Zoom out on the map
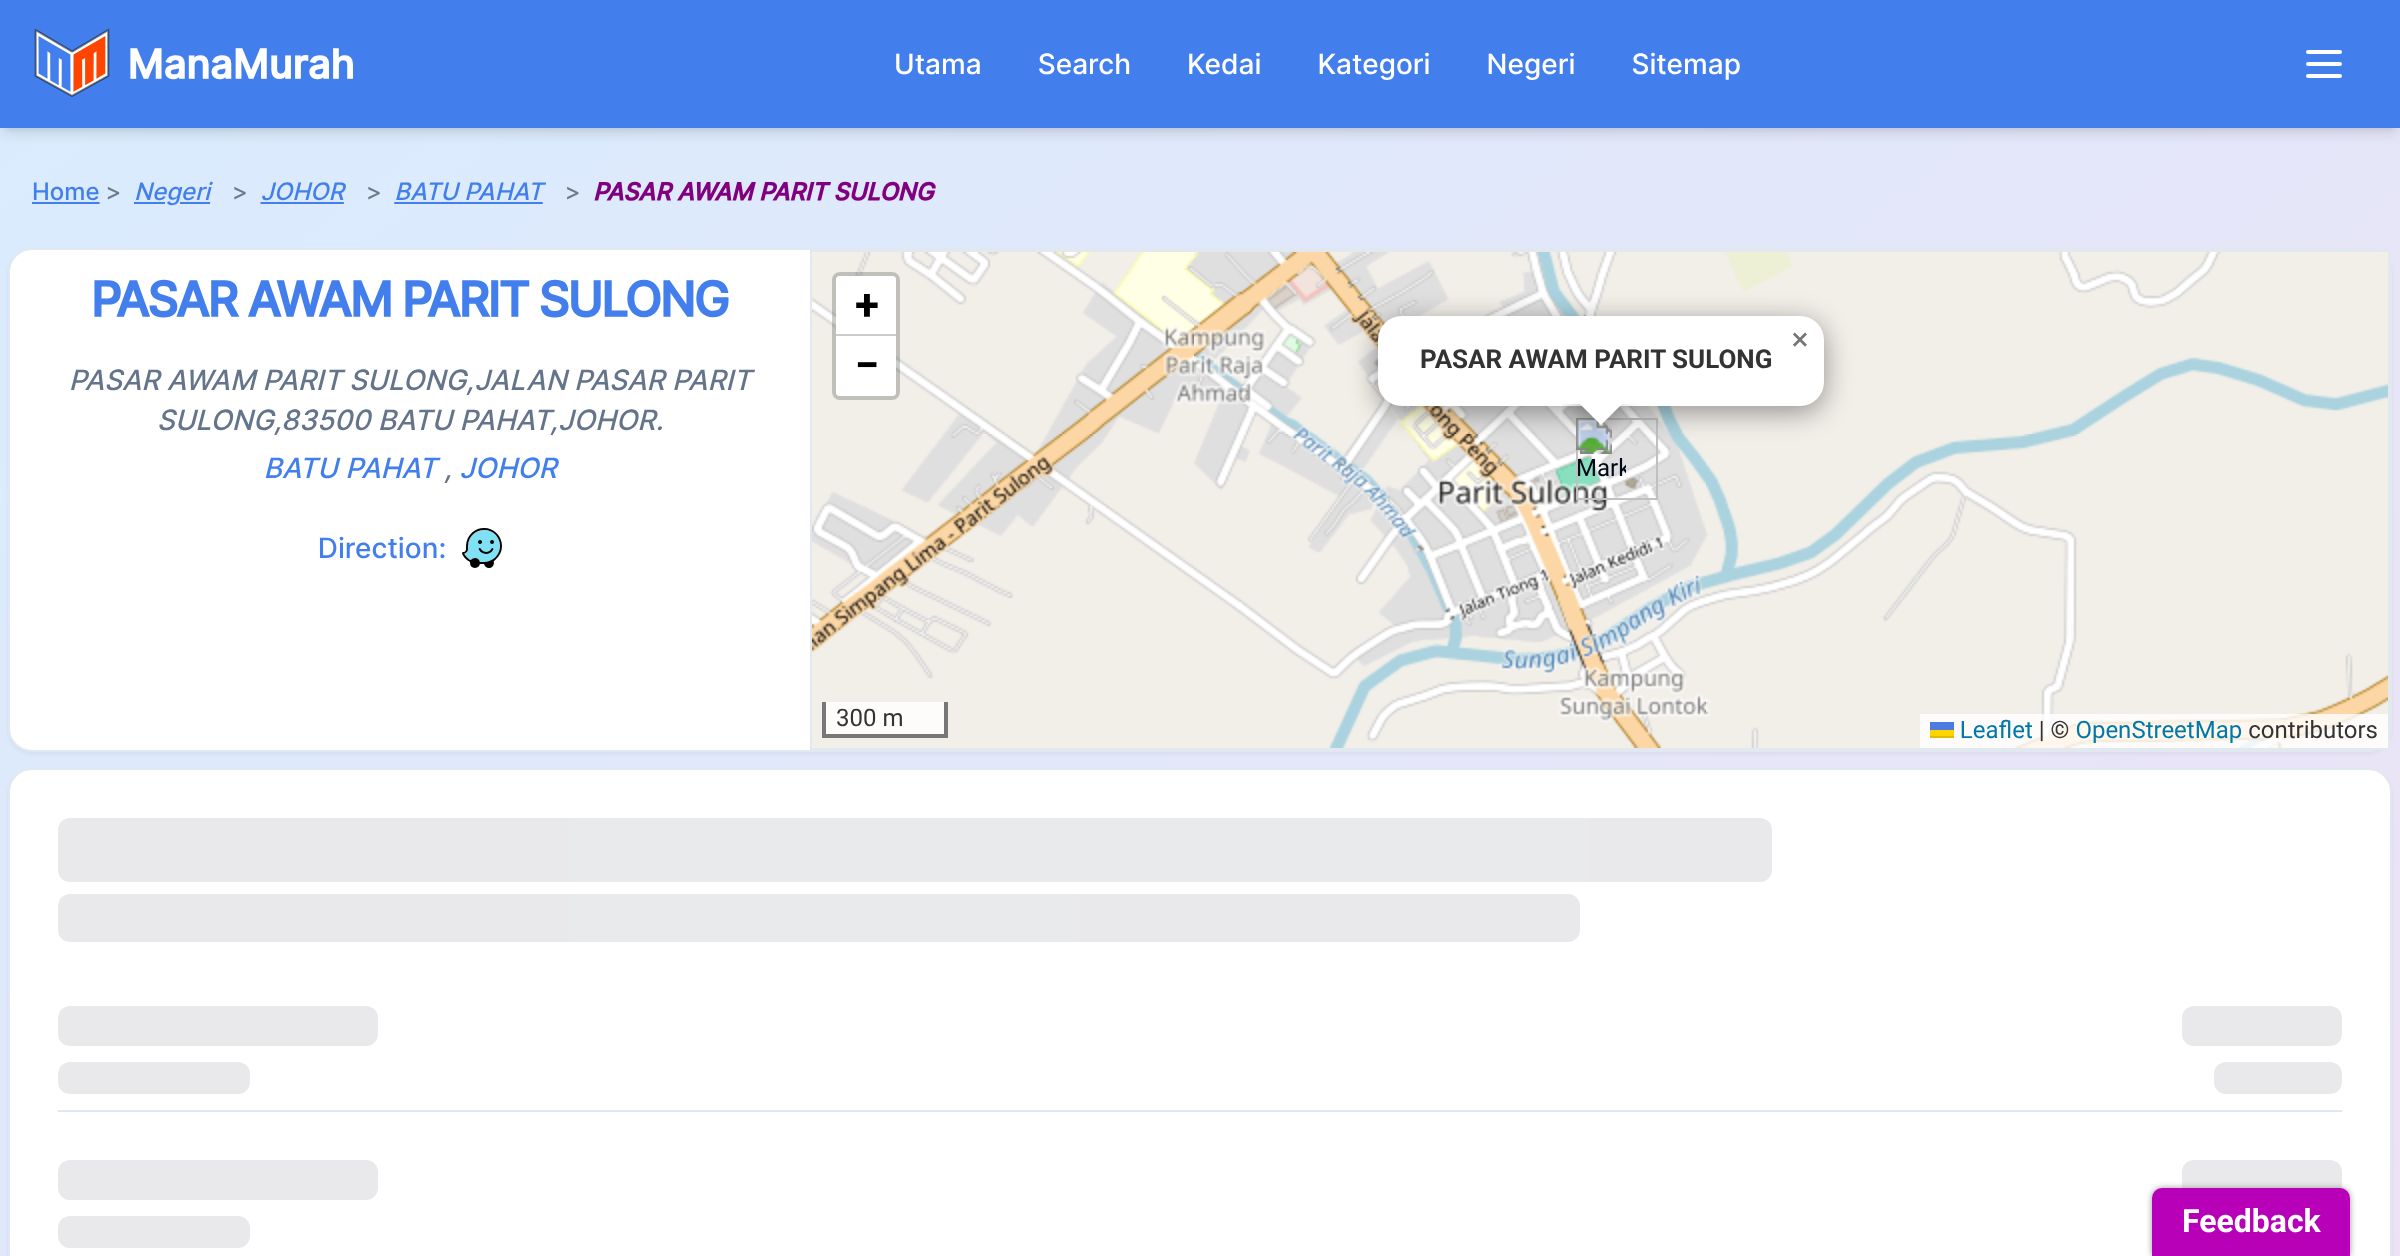2400x1256 pixels. tap(866, 365)
